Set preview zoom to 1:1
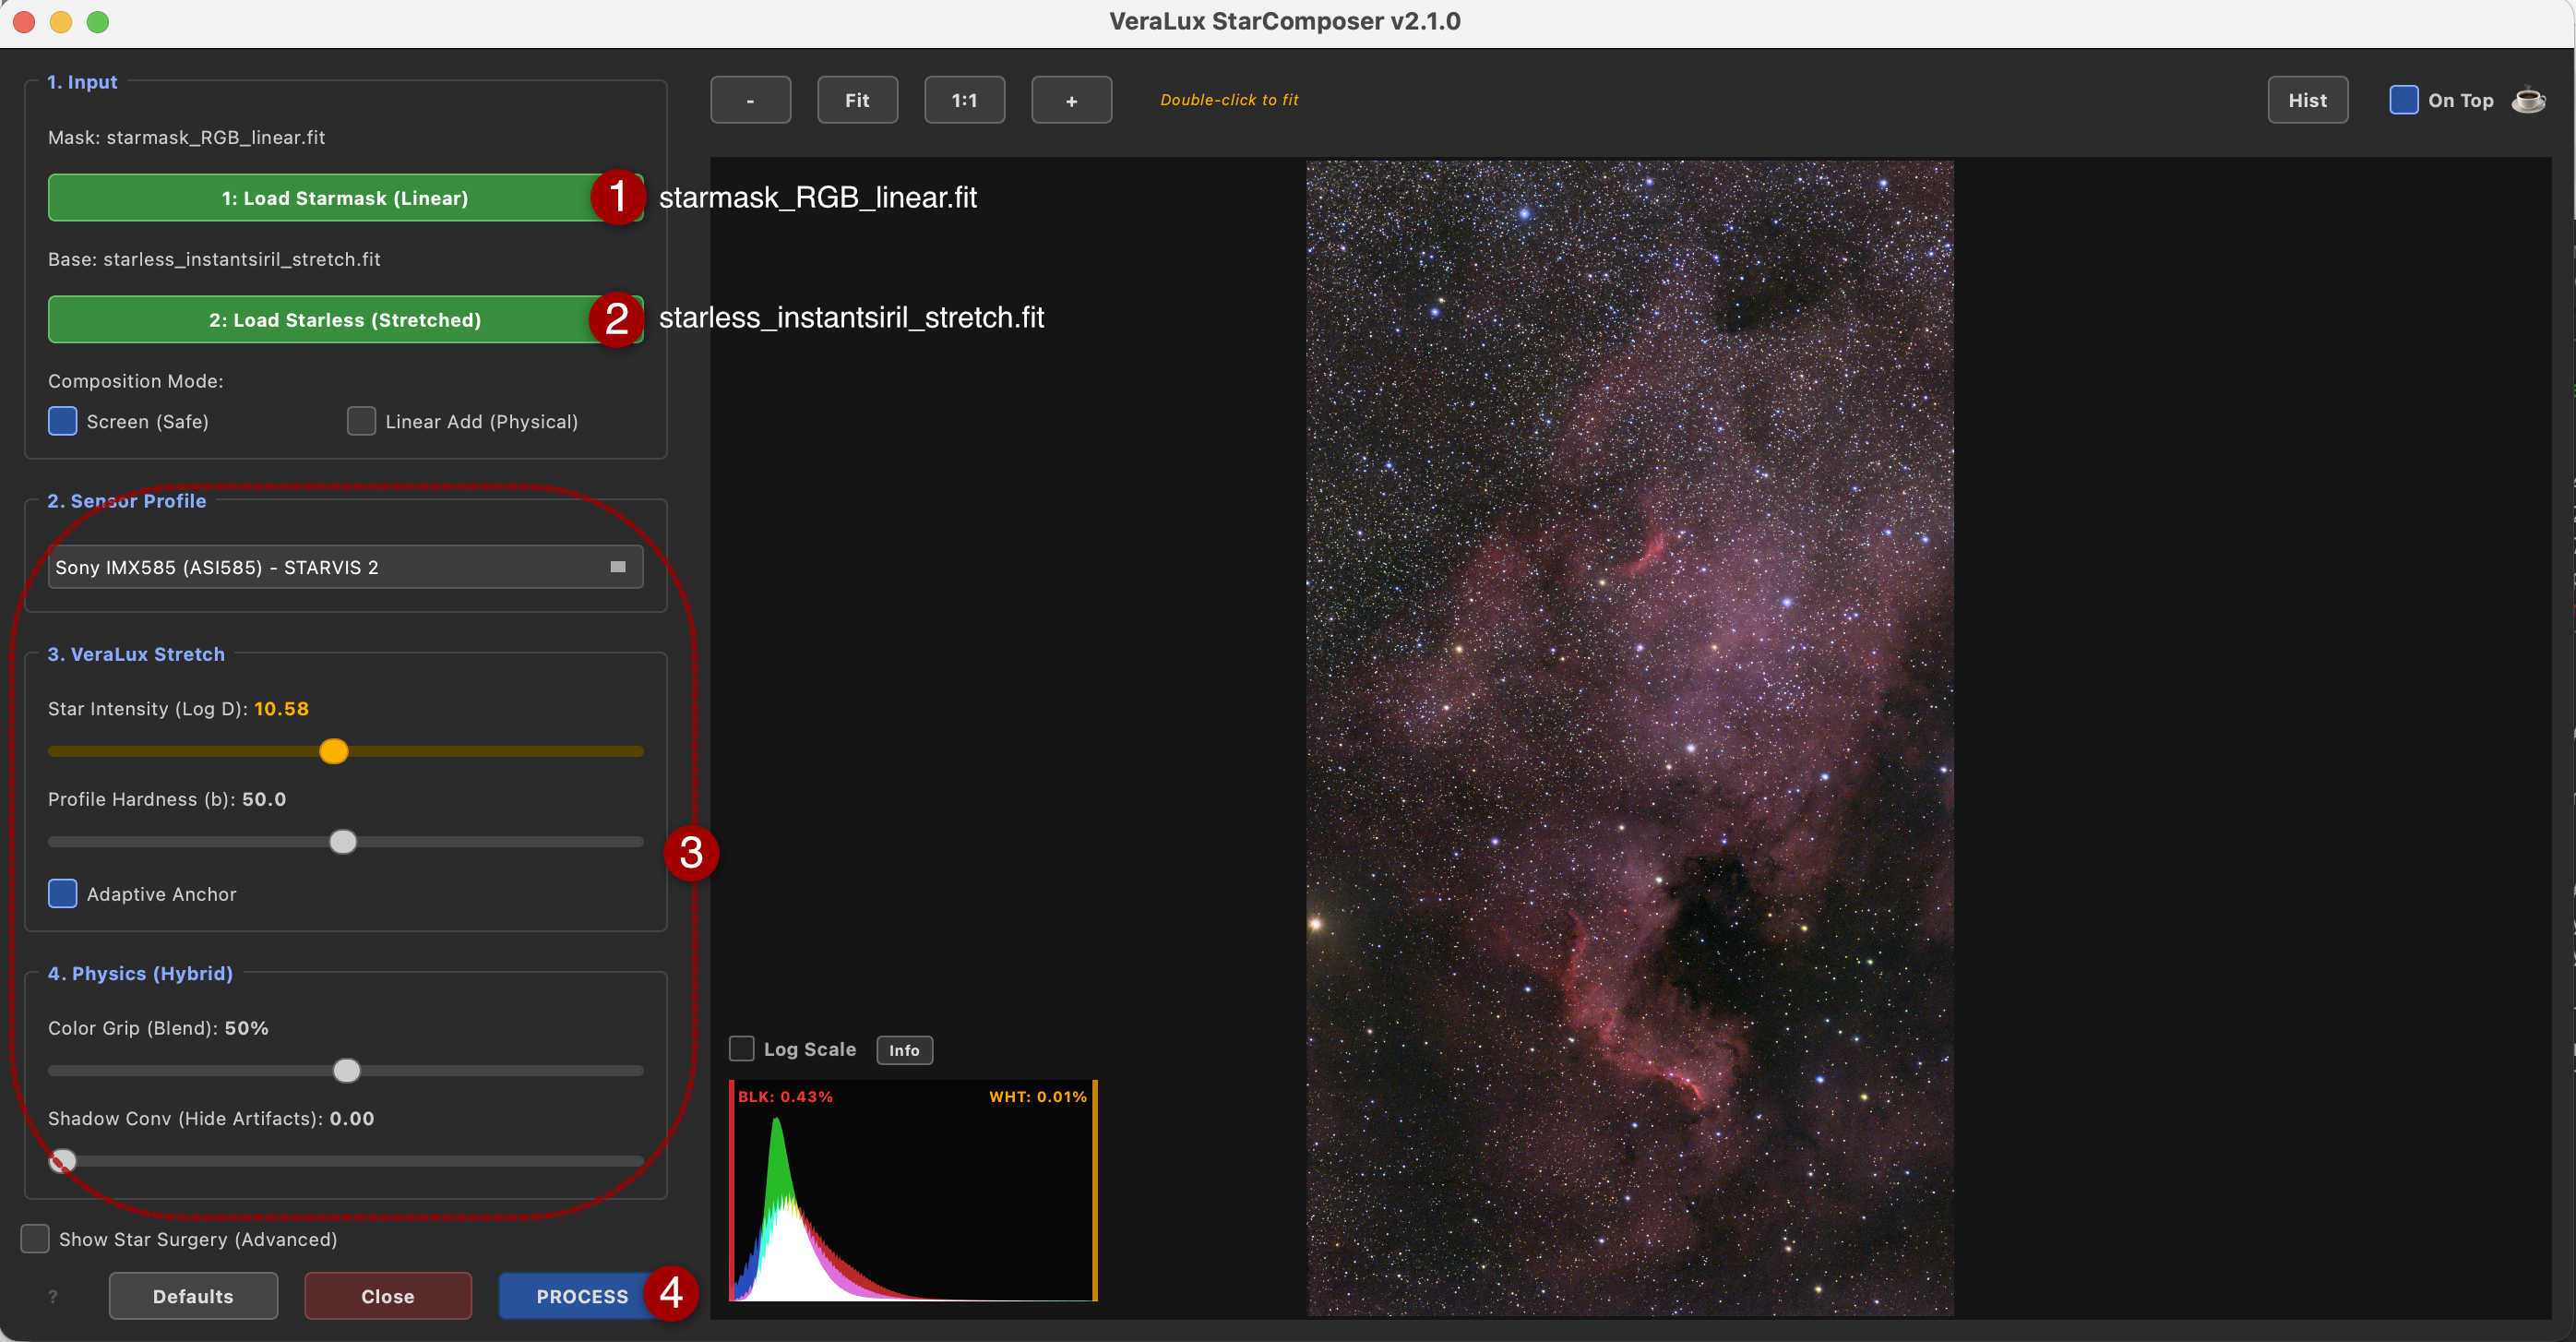Viewport: 2576px width, 1342px height. coord(964,100)
